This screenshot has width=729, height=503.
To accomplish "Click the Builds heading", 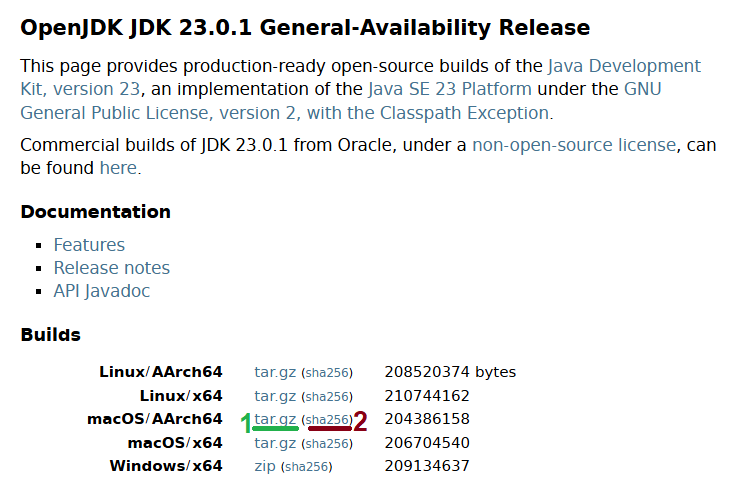I will tap(51, 335).
